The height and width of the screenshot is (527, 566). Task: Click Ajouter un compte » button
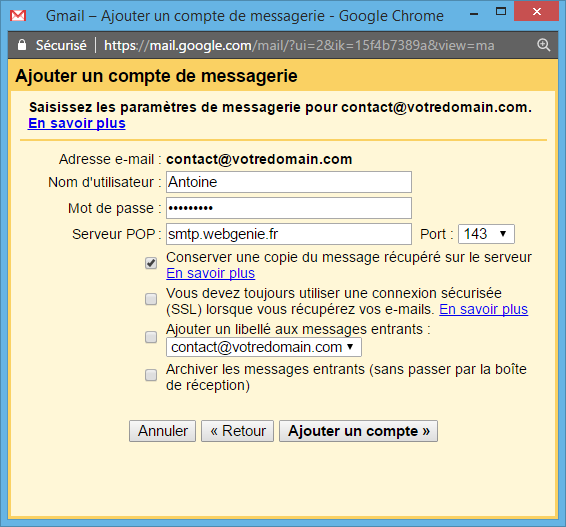358,431
